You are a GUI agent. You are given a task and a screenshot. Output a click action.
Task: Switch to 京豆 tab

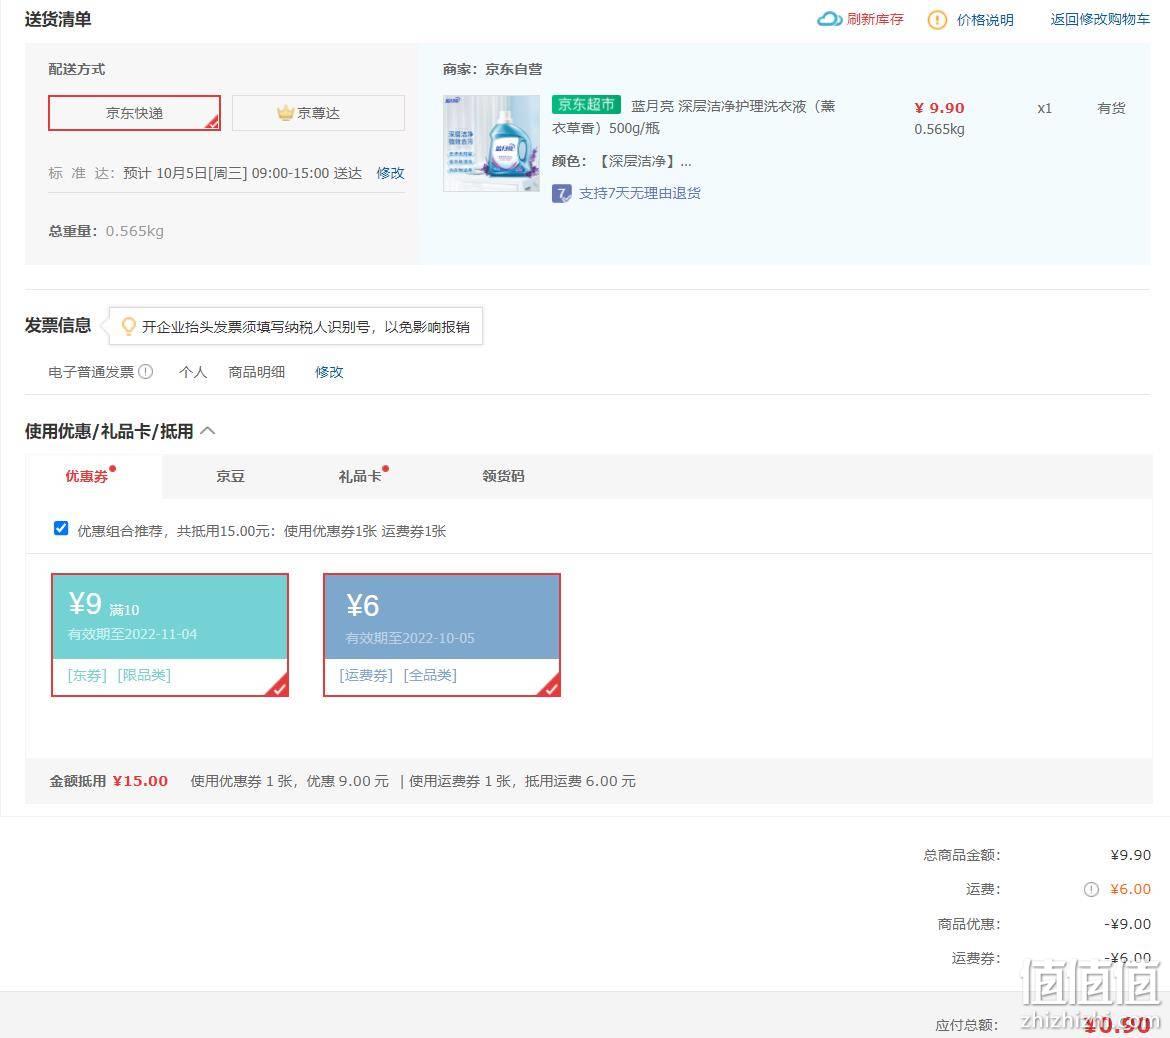(231, 476)
